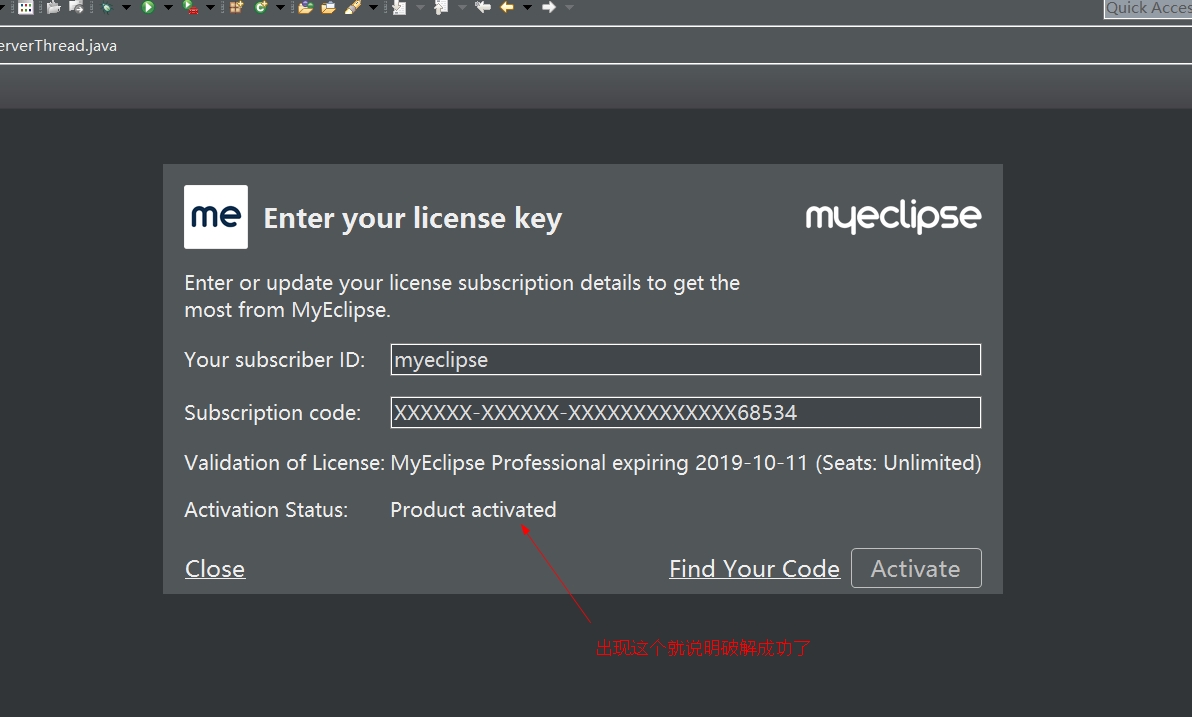Viewport: 1192px width, 717px height.
Task: Click the New Java Class icon
Action: coord(261,7)
